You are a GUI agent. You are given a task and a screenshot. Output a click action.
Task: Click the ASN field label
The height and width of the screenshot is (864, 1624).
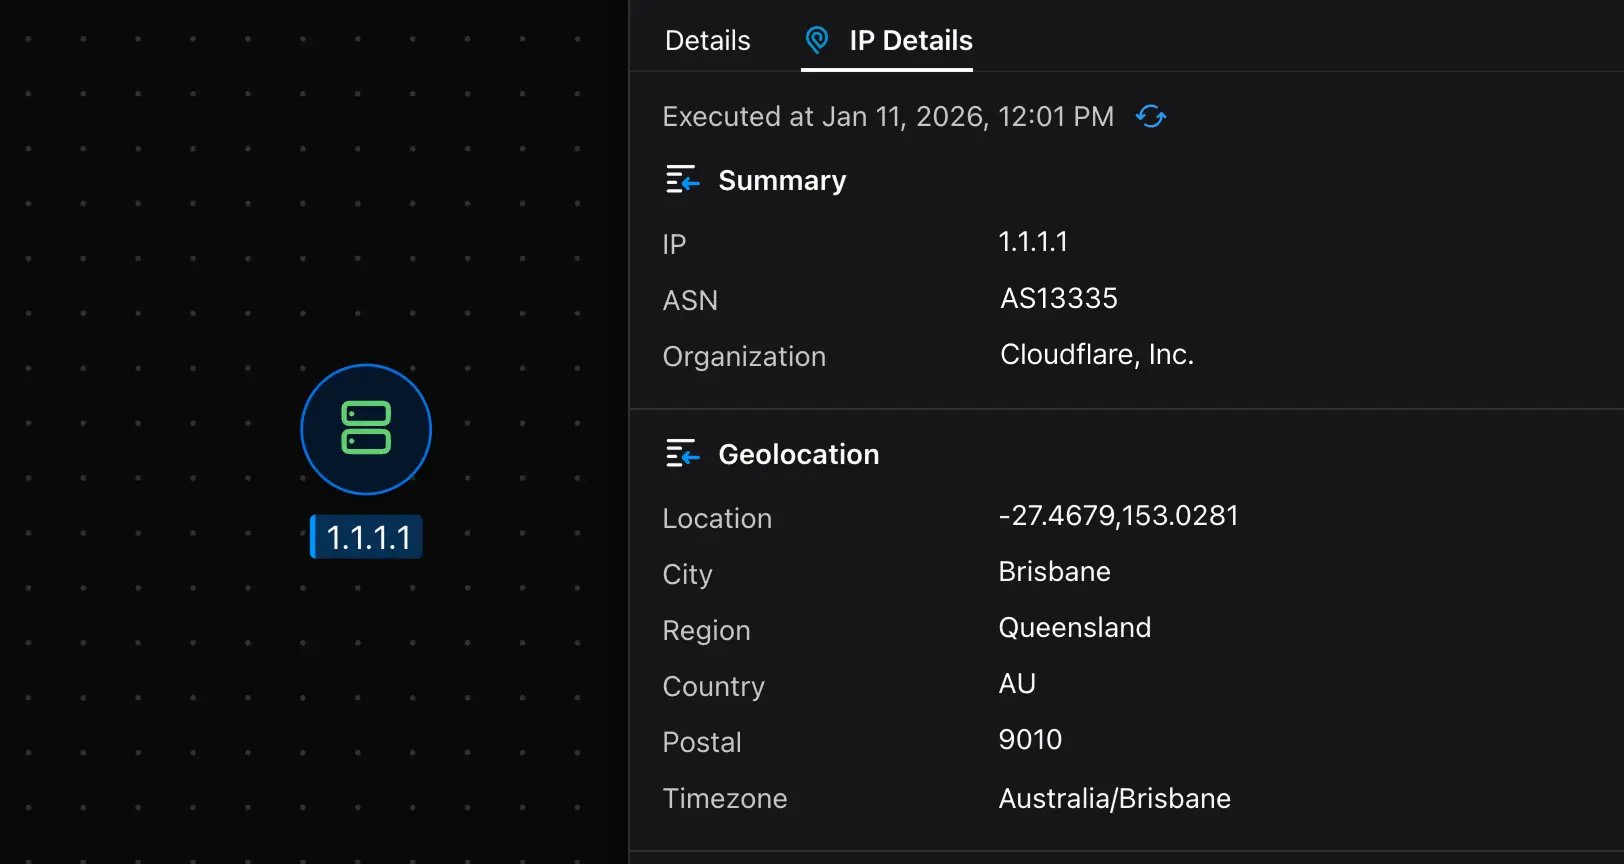pos(690,300)
